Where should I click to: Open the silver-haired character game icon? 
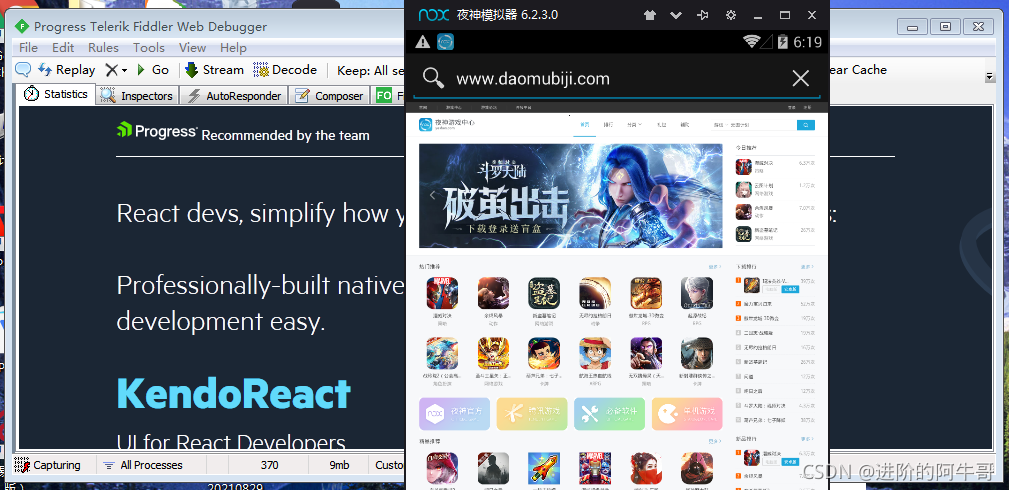697,293
